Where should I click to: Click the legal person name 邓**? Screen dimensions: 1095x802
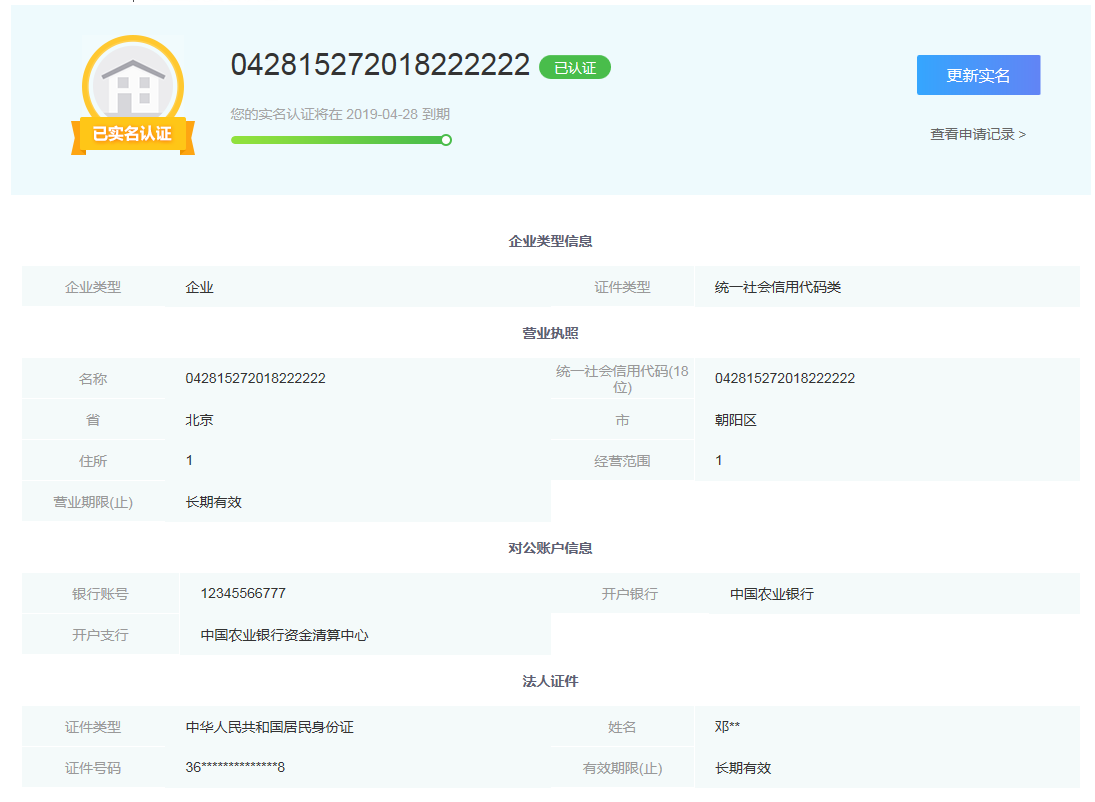[725, 727]
